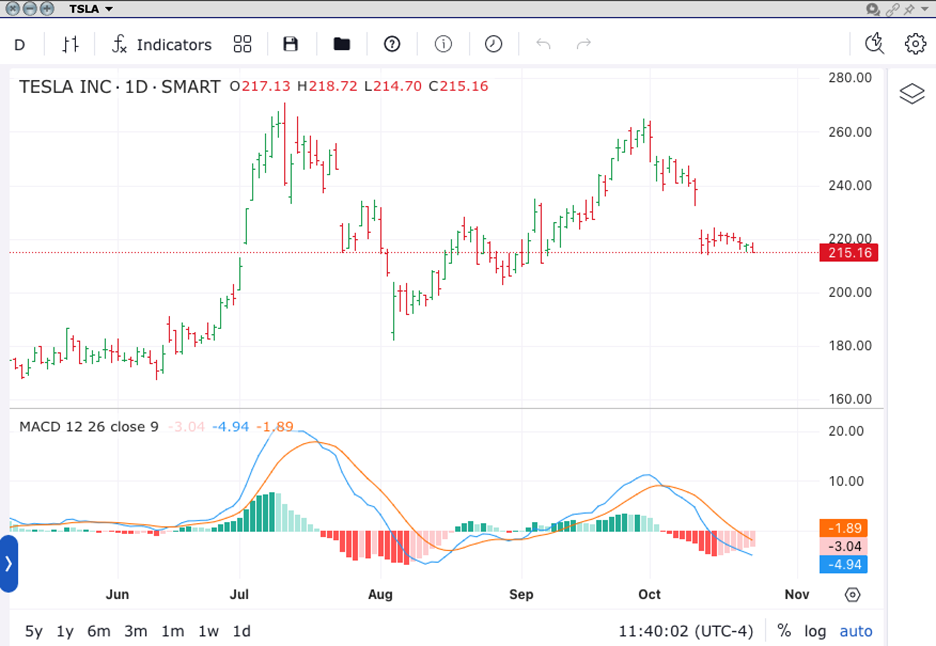Viewport: 936px width, 646px height.
Task: Click the TESLA INC · 1D · SMART title
Action: (120, 87)
